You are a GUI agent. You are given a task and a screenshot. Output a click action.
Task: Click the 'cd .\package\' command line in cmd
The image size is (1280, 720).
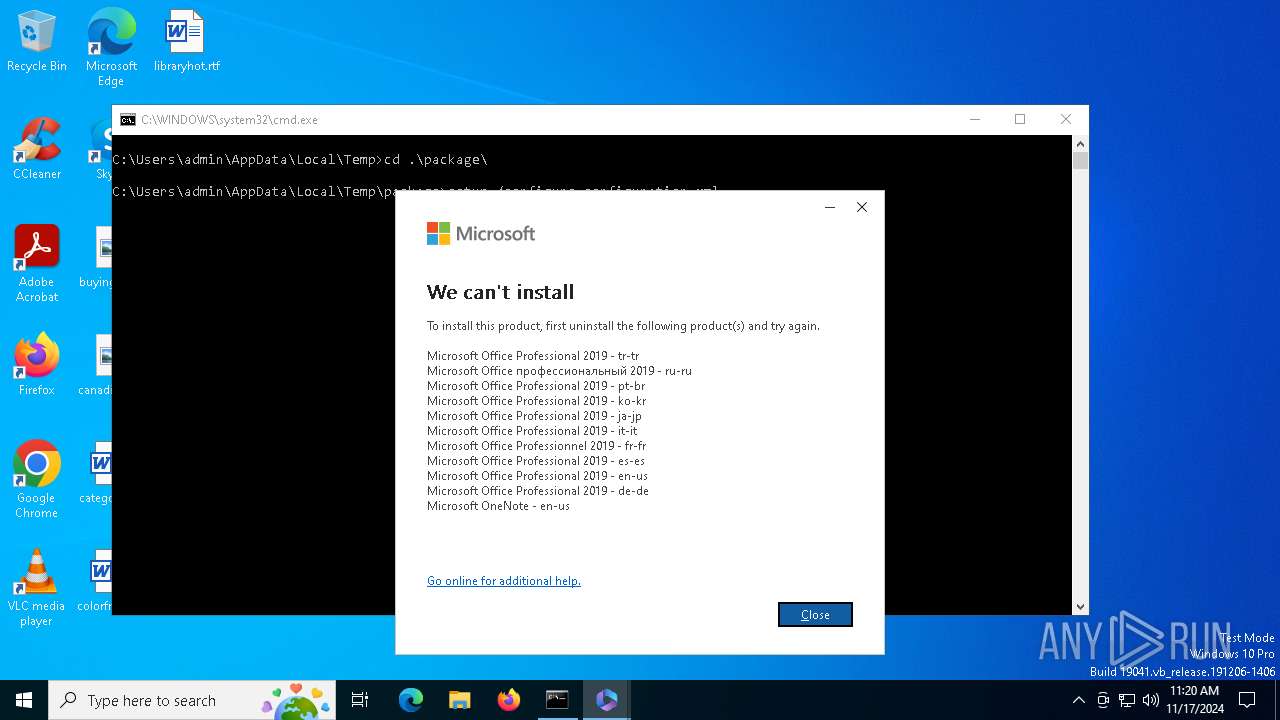[x=300, y=159]
